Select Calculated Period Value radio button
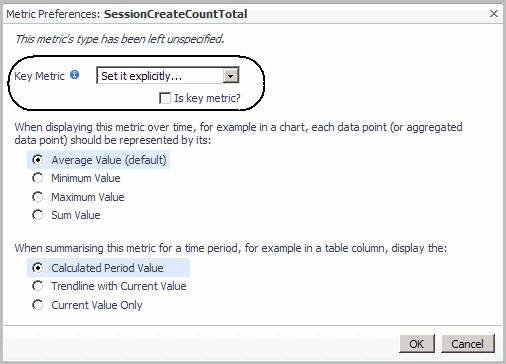The height and width of the screenshot is (364, 506). [x=38, y=268]
